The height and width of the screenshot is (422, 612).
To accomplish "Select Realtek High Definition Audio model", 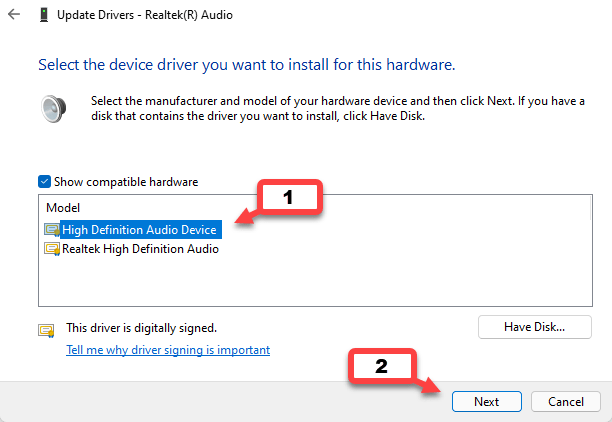I will tap(141, 249).
